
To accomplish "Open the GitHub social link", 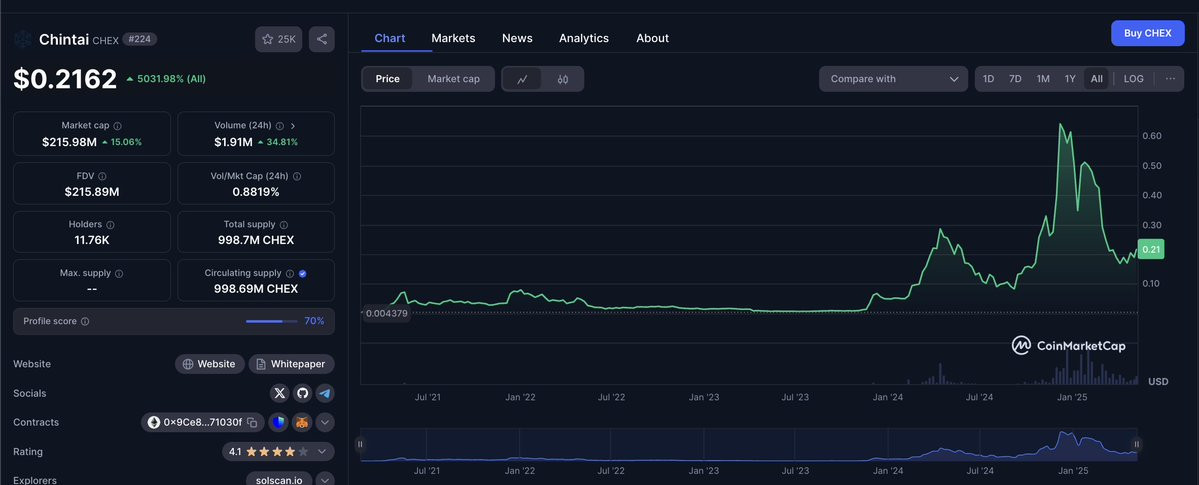I will tap(302, 393).
